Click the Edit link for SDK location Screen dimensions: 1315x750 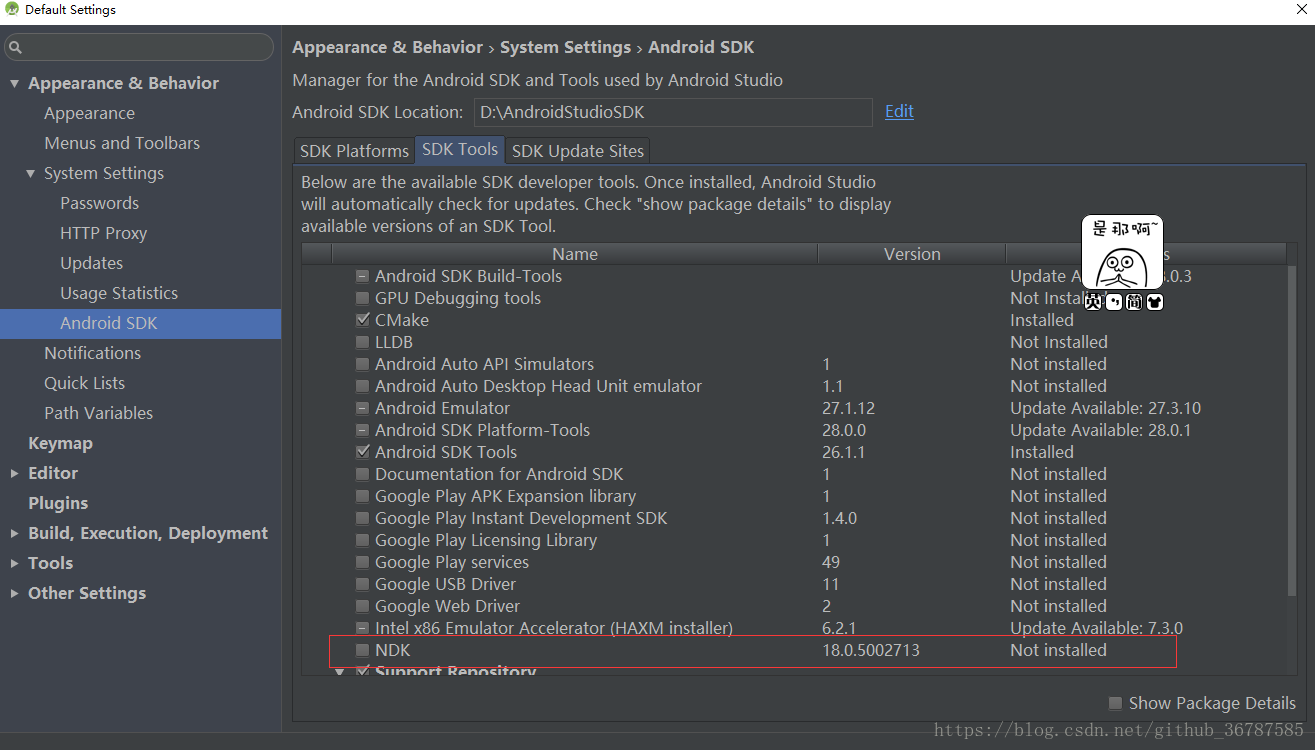(x=899, y=111)
